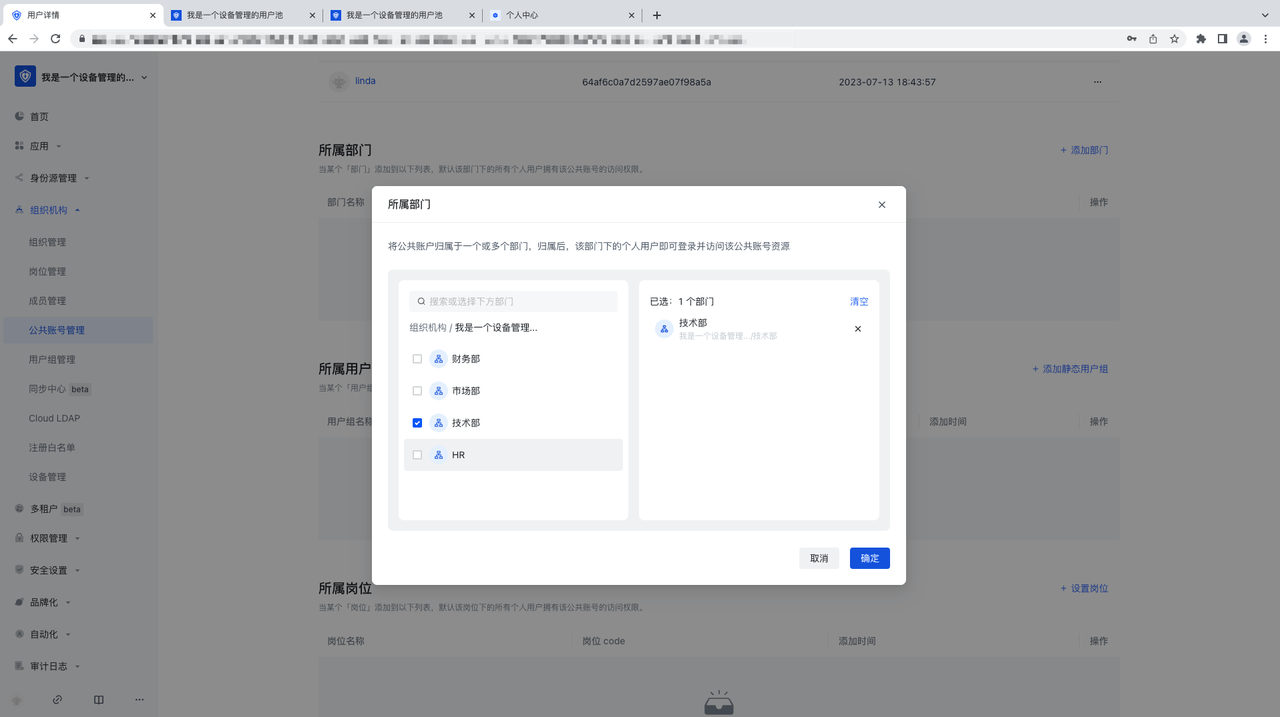Confirm selection with 确定 button
1280x717 pixels.
(x=869, y=558)
